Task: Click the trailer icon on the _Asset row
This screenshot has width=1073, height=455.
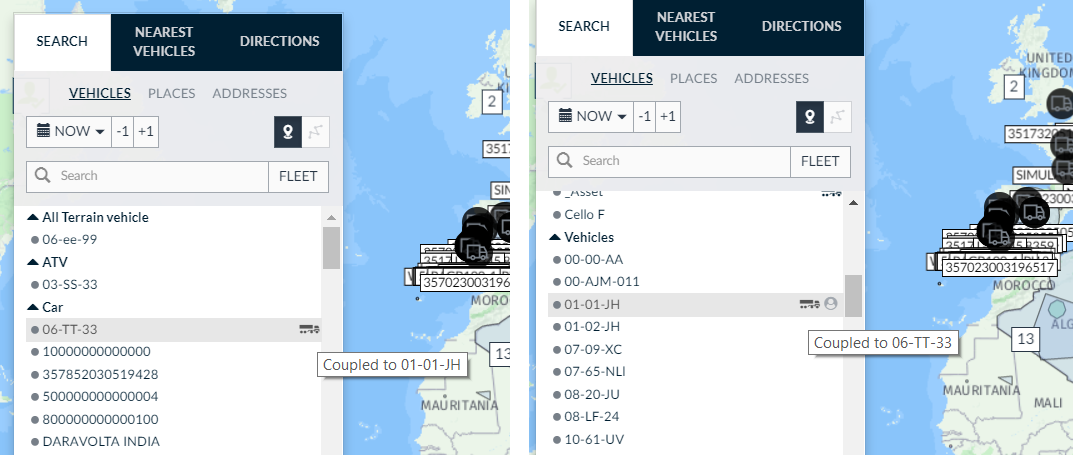Action: [830, 191]
